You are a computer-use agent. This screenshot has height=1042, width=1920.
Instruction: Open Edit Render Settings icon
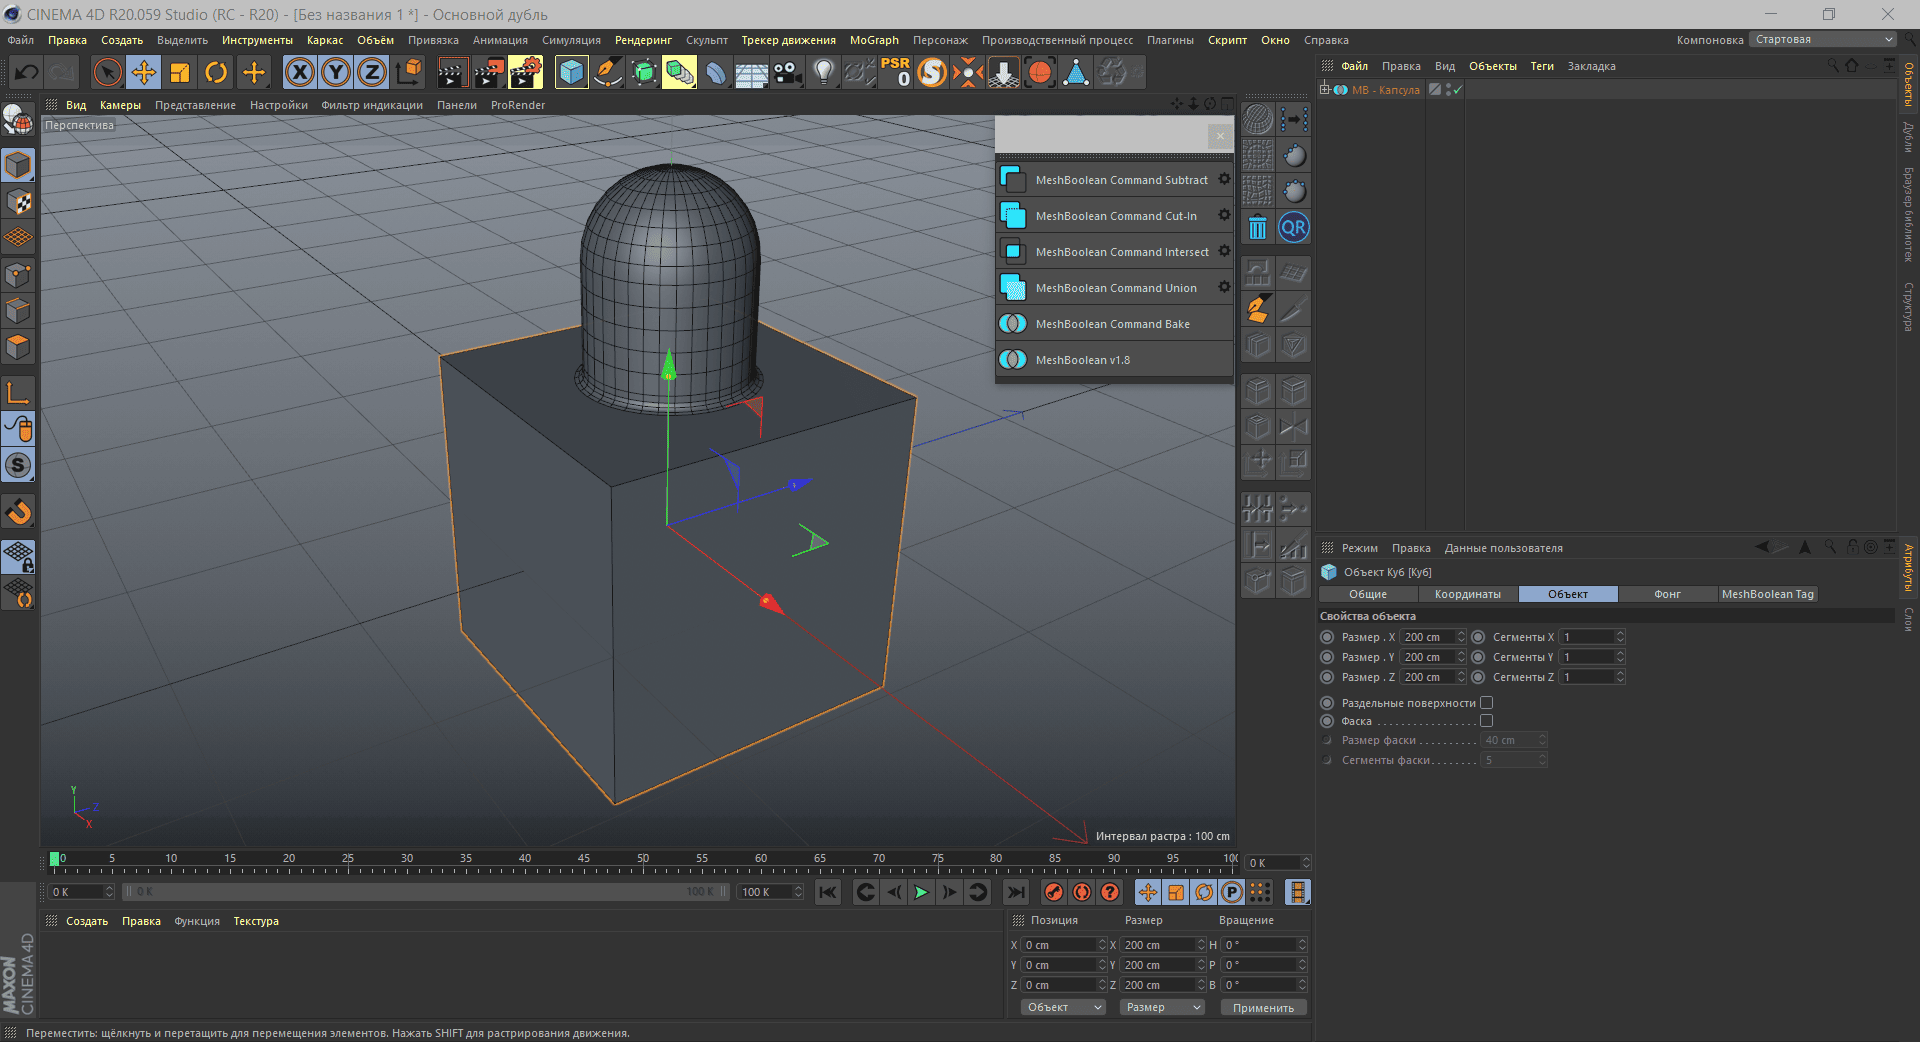point(525,72)
